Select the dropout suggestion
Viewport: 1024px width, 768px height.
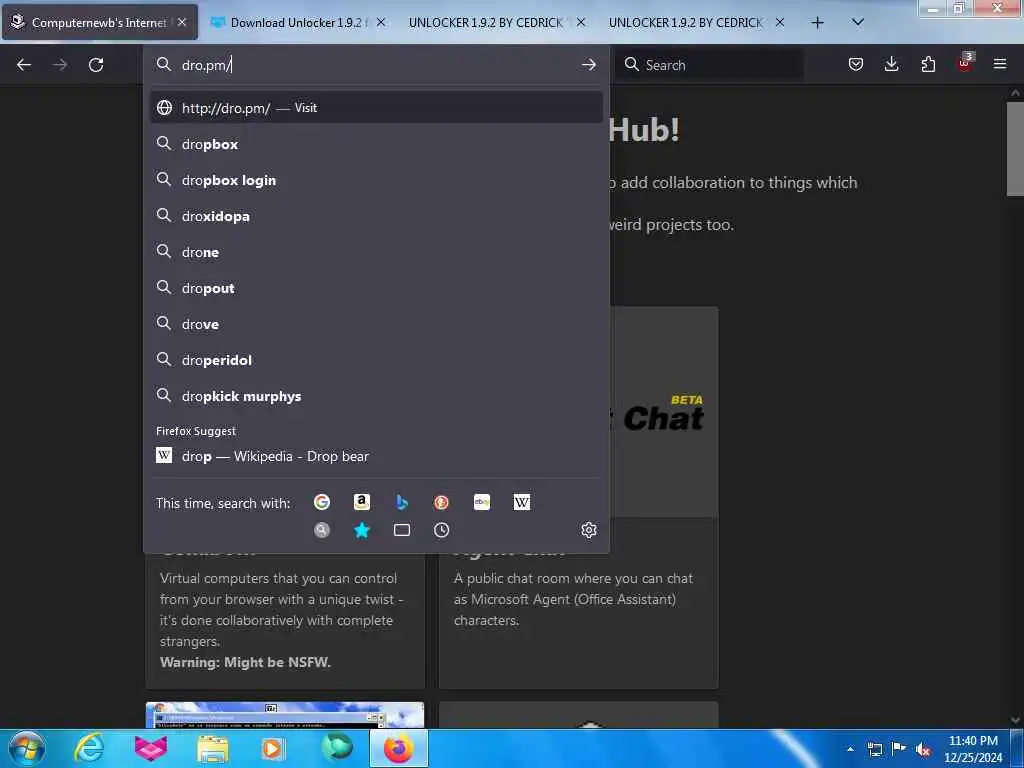click(x=376, y=287)
